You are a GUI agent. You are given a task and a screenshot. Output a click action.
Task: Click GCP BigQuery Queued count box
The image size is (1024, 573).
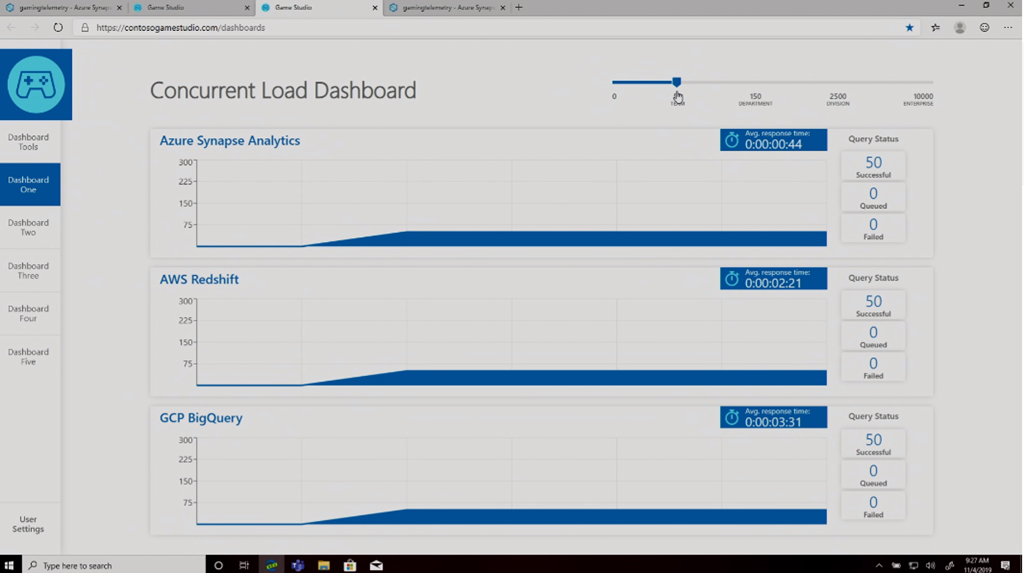click(873, 474)
